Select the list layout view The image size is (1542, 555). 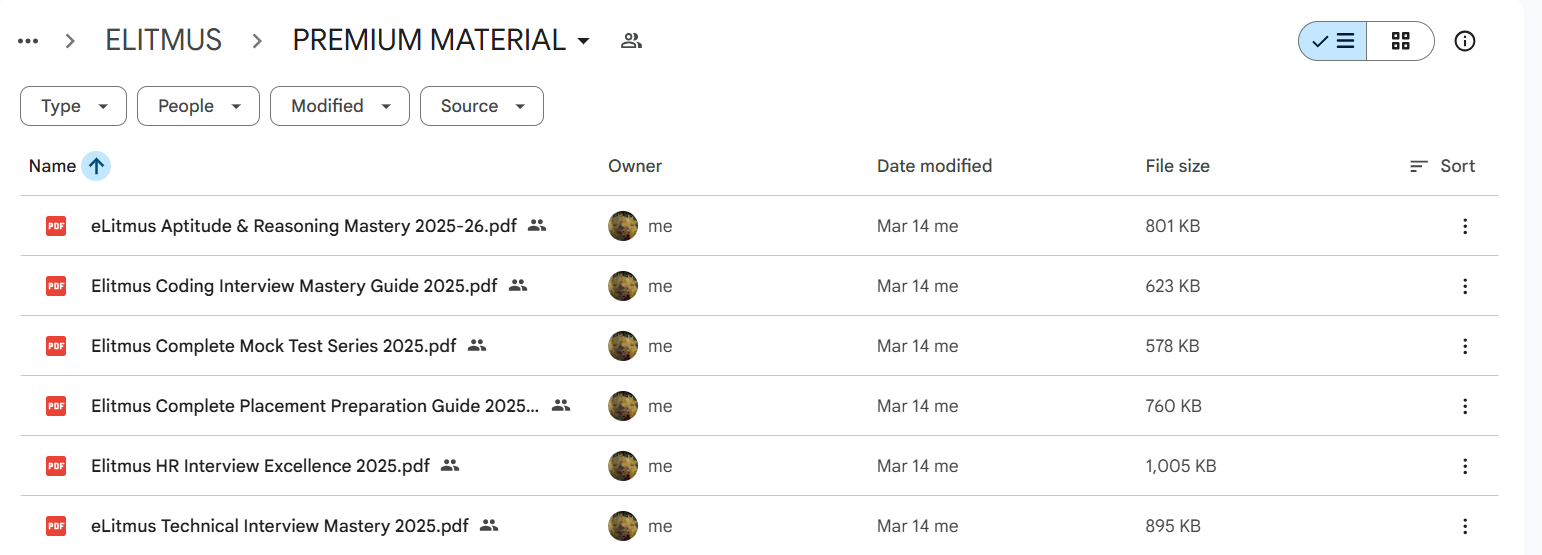coord(1333,41)
